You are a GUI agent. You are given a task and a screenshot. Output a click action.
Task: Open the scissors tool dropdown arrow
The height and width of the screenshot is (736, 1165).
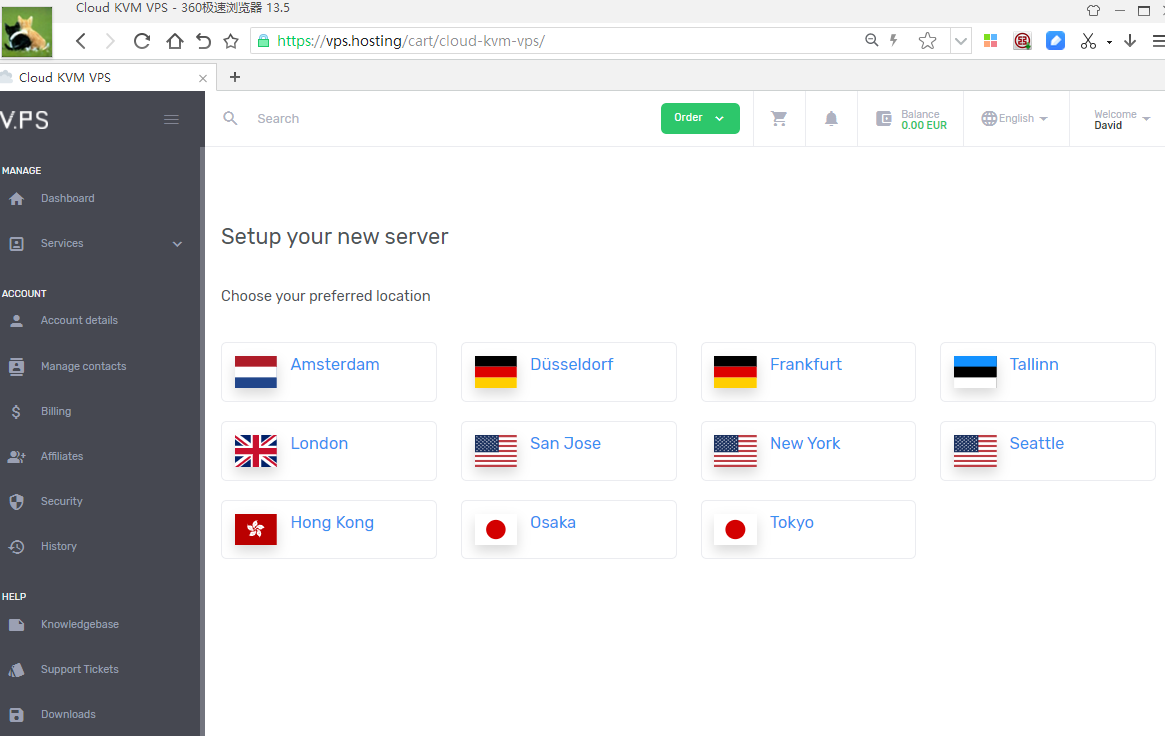[1109, 42]
